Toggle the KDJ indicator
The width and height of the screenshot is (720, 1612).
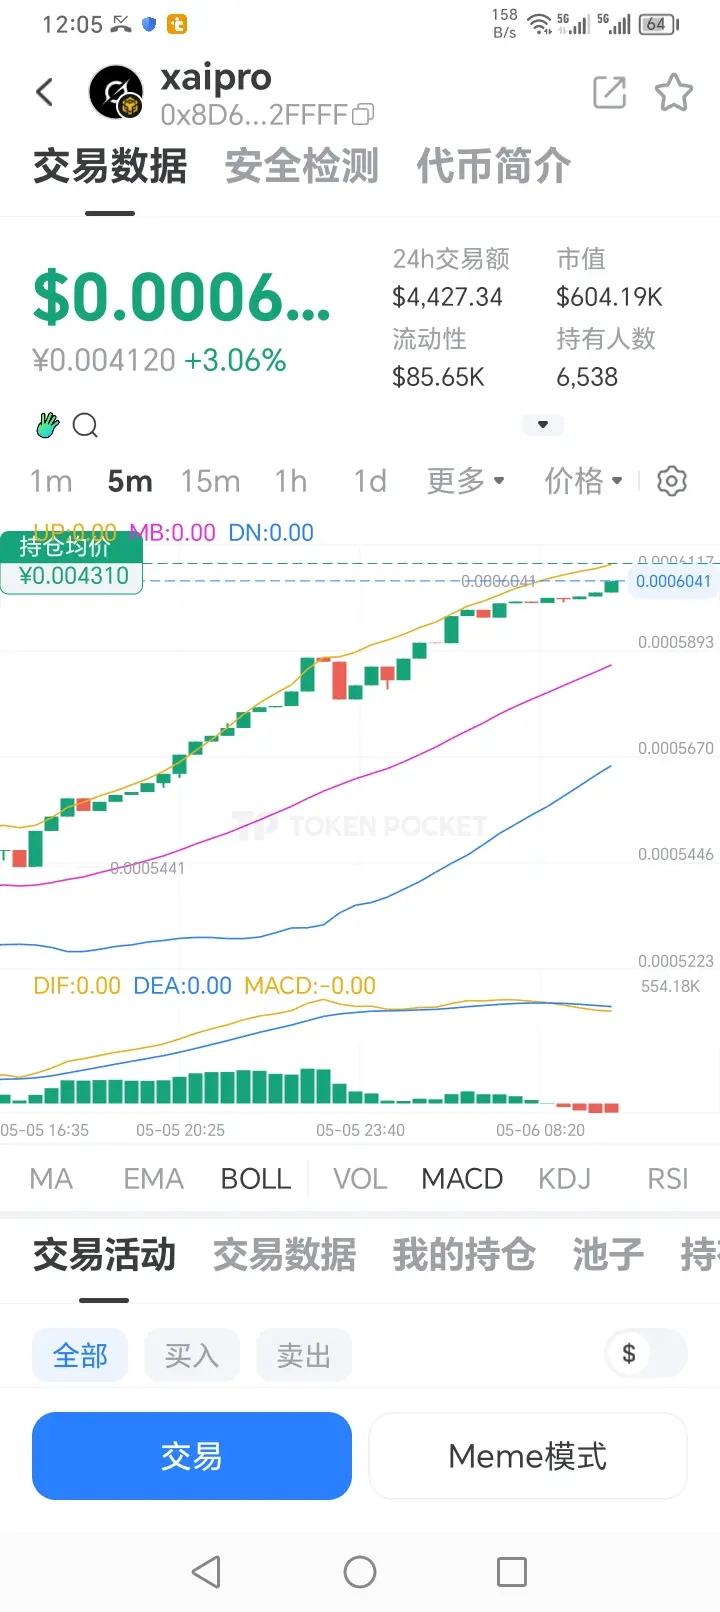point(564,1179)
